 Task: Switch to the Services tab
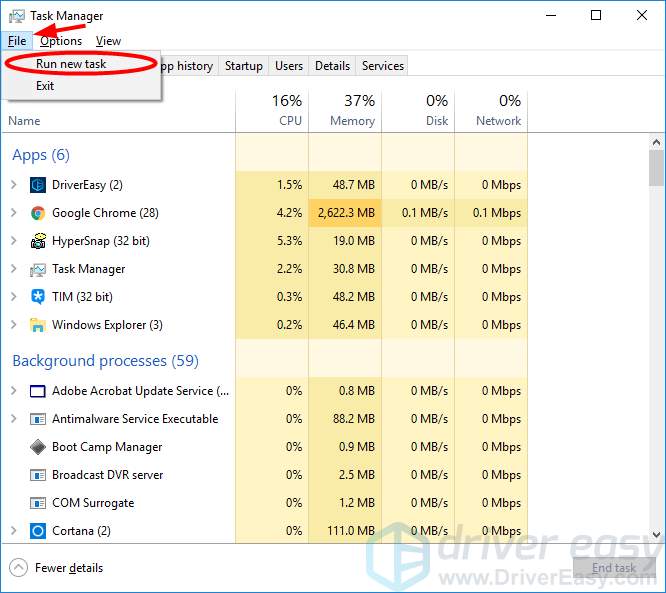tap(382, 66)
